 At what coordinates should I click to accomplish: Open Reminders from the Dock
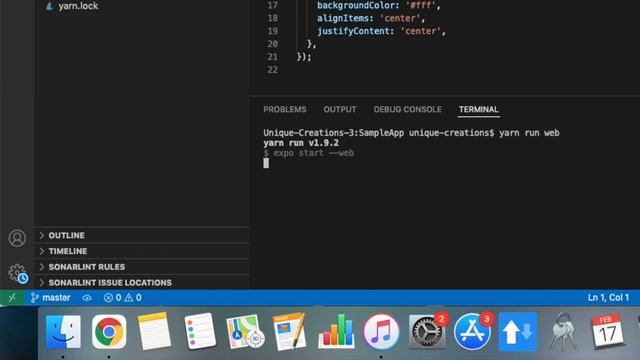point(200,331)
